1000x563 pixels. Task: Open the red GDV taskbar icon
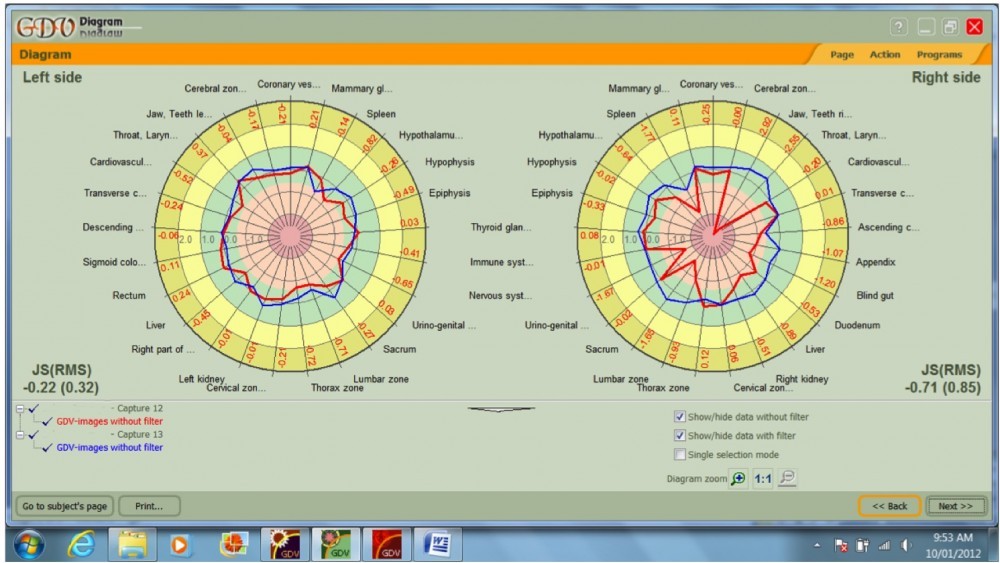tap(386, 545)
